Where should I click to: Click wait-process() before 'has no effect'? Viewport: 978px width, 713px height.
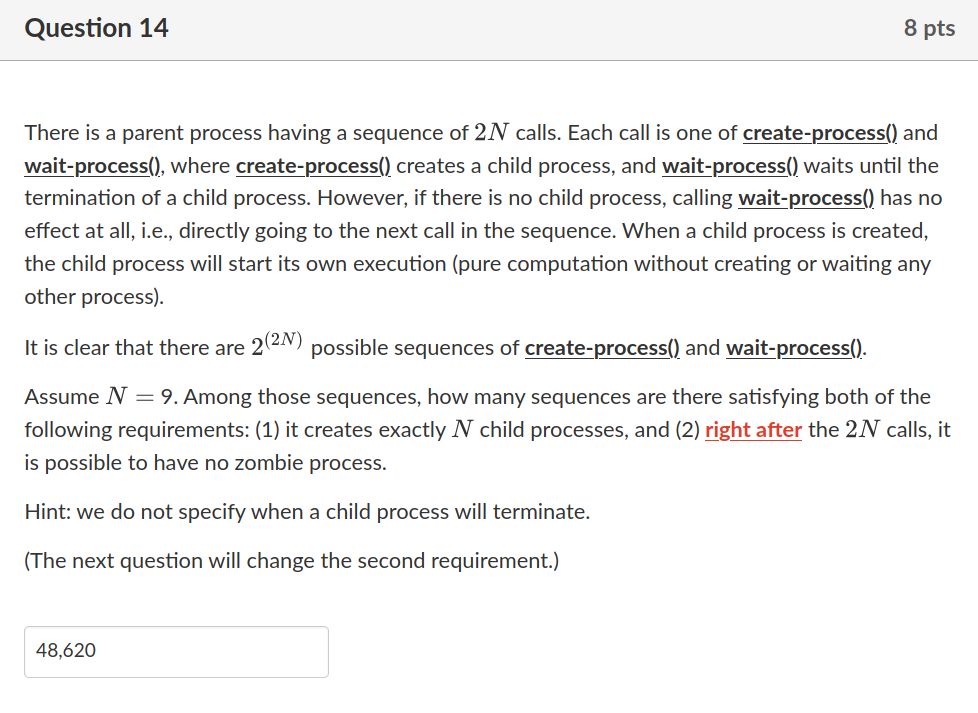[806, 198]
